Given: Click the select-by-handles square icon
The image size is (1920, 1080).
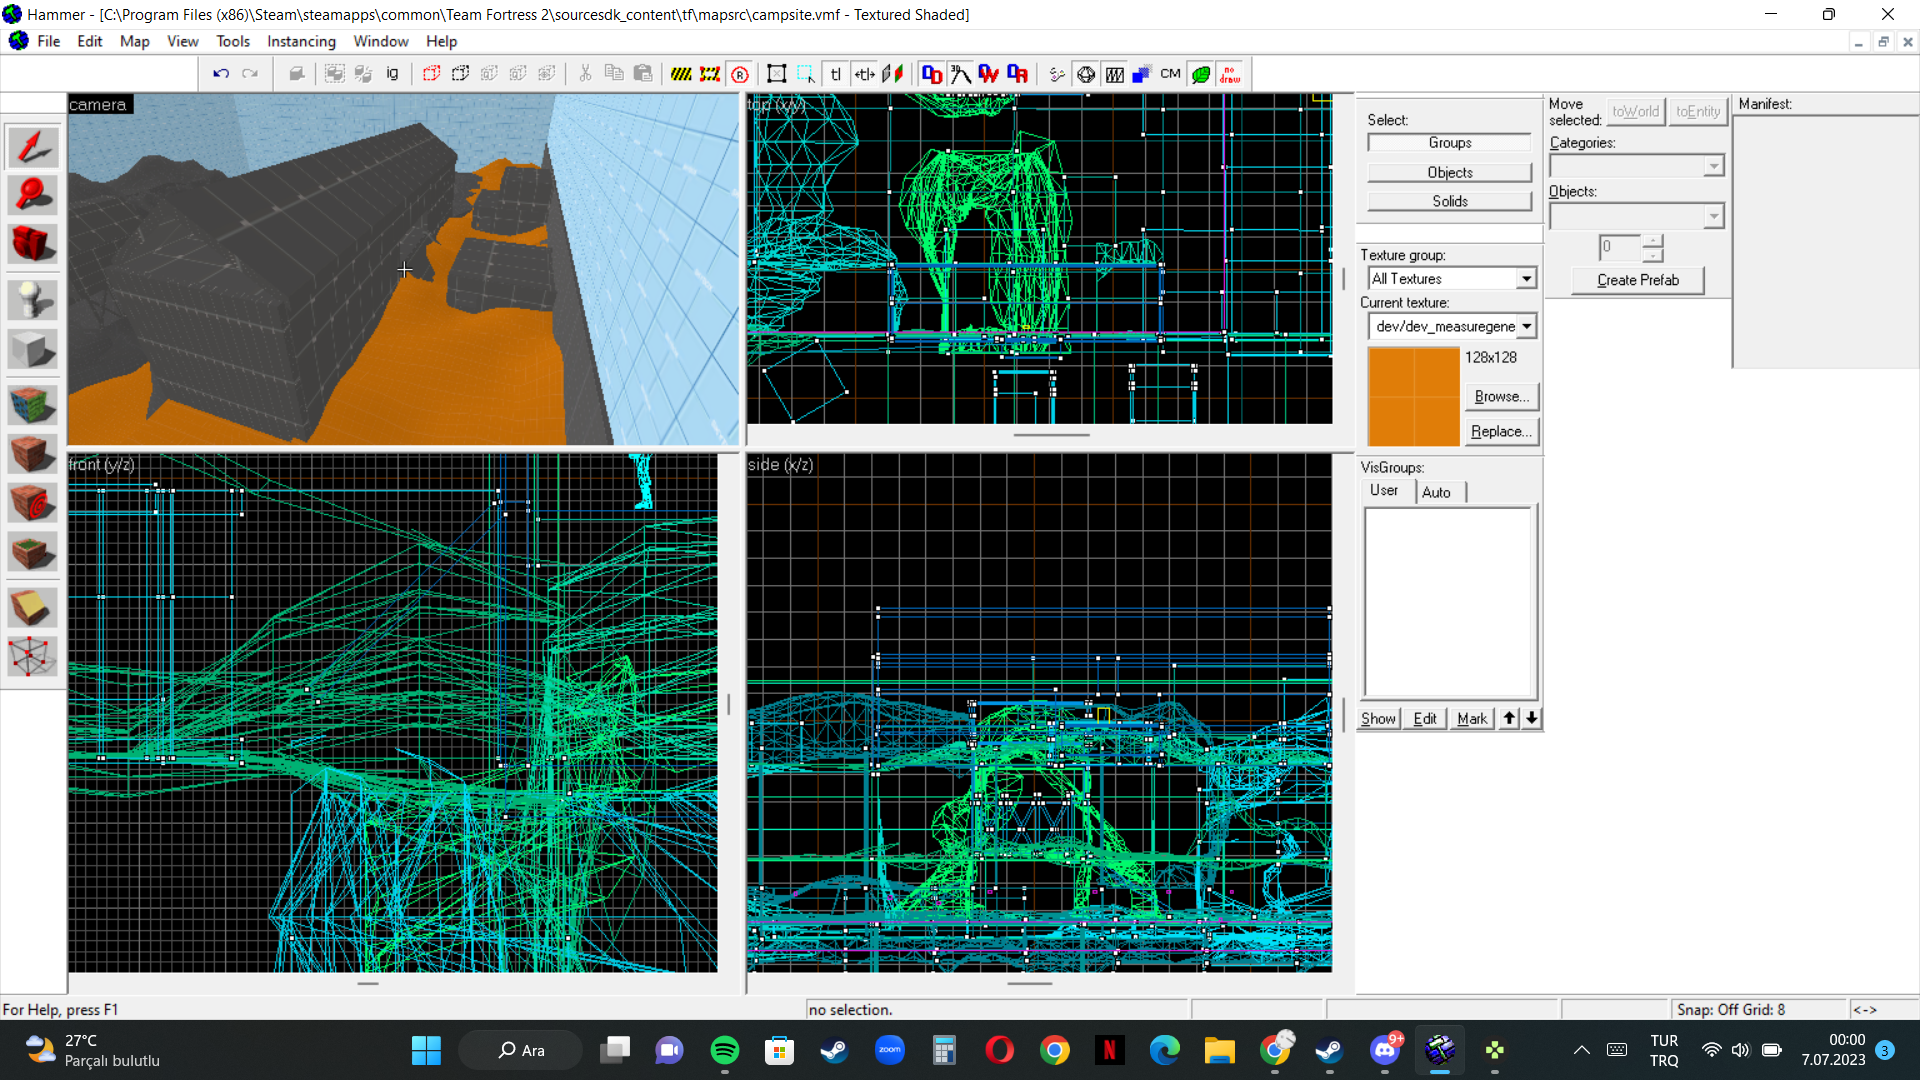Looking at the screenshot, I should 777,74.
